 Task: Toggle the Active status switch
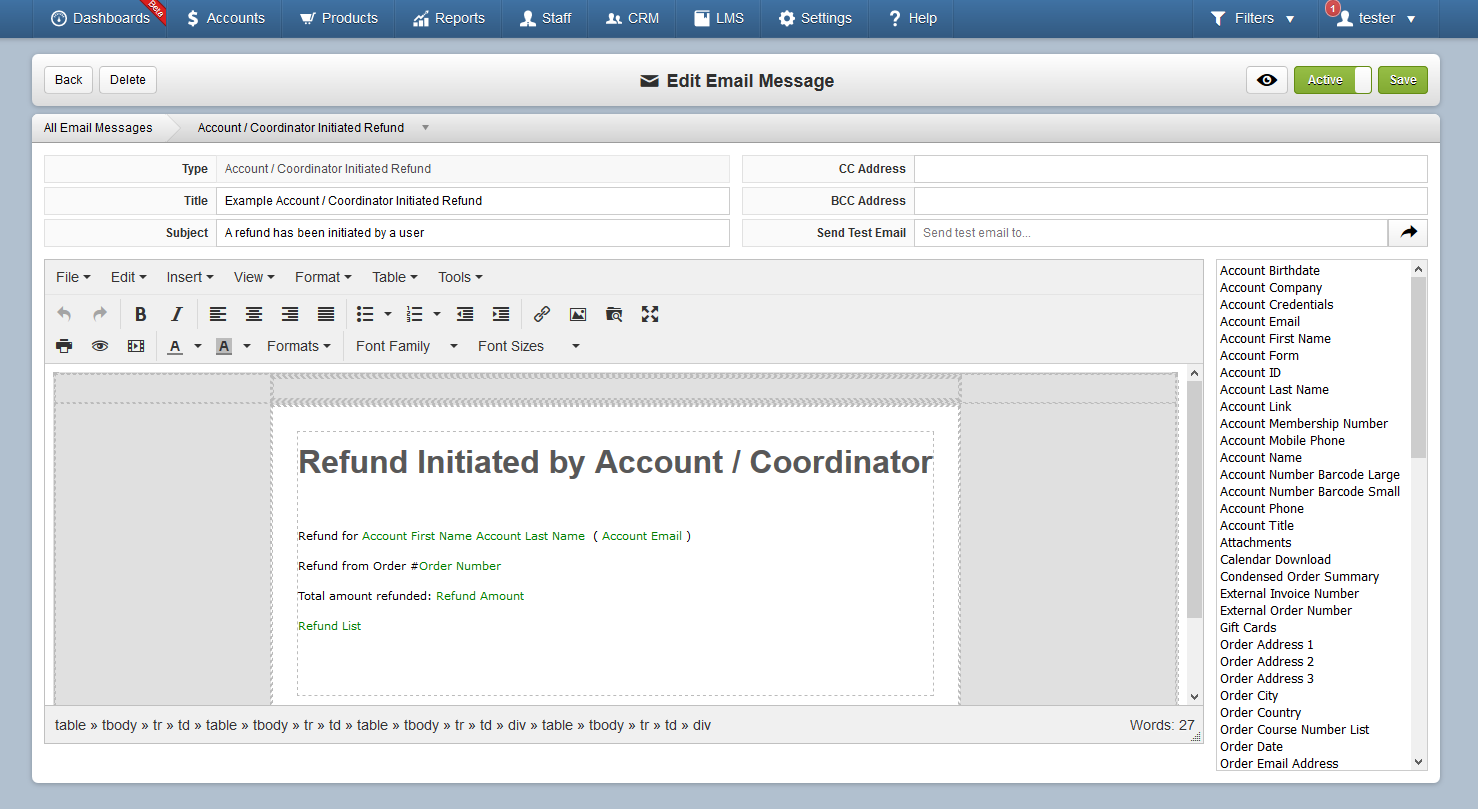point(1333,80)
